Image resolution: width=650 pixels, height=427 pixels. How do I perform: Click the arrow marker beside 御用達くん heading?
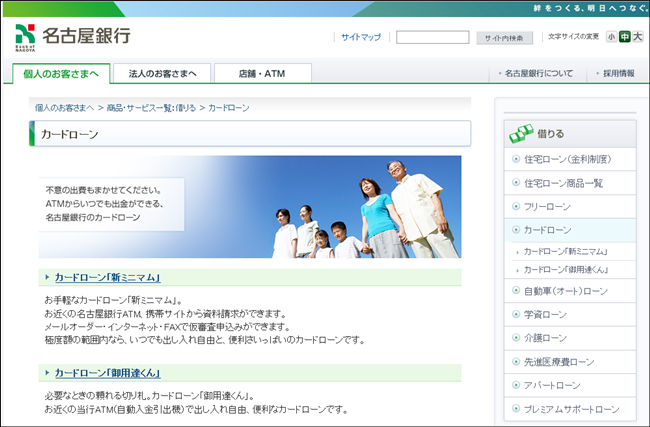pos(47,372)
